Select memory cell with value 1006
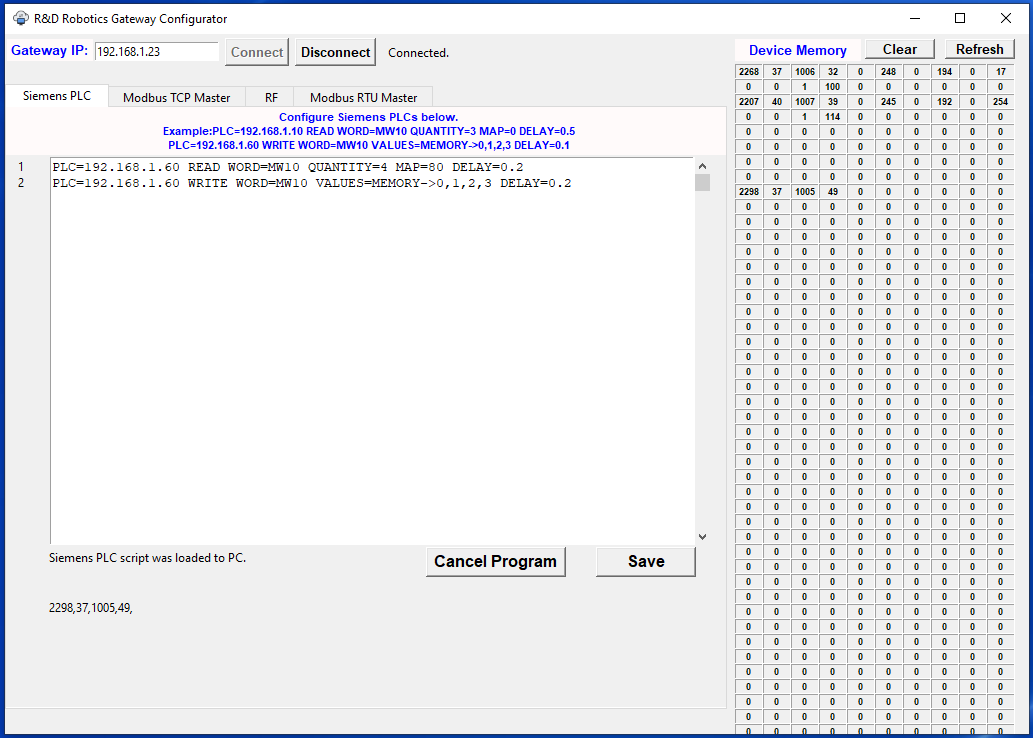Viewport: 1033px width, 738px height. [804, 72]
